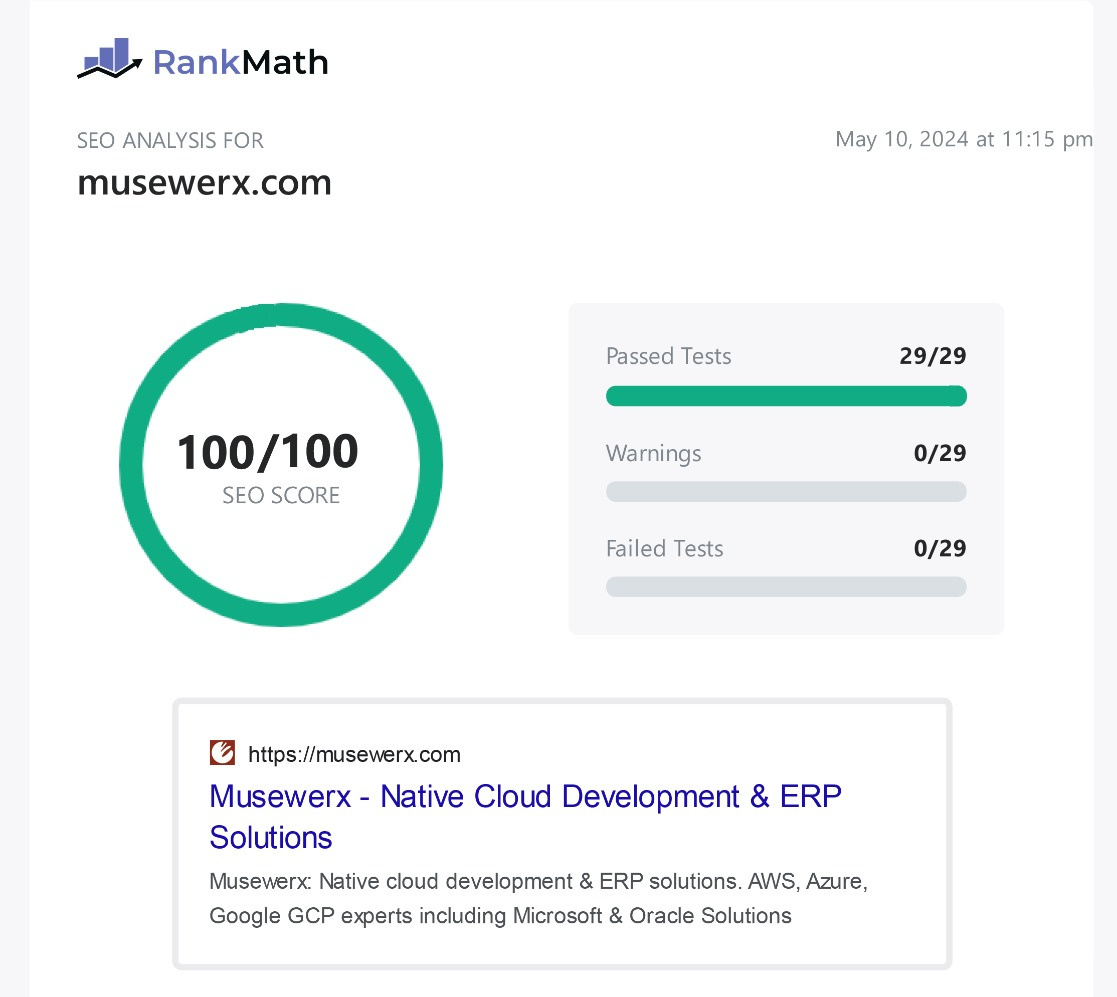Click the Musewerx favicon in the search preview
The height and width of the screenshot is (997, 1117).
(222, 753)
